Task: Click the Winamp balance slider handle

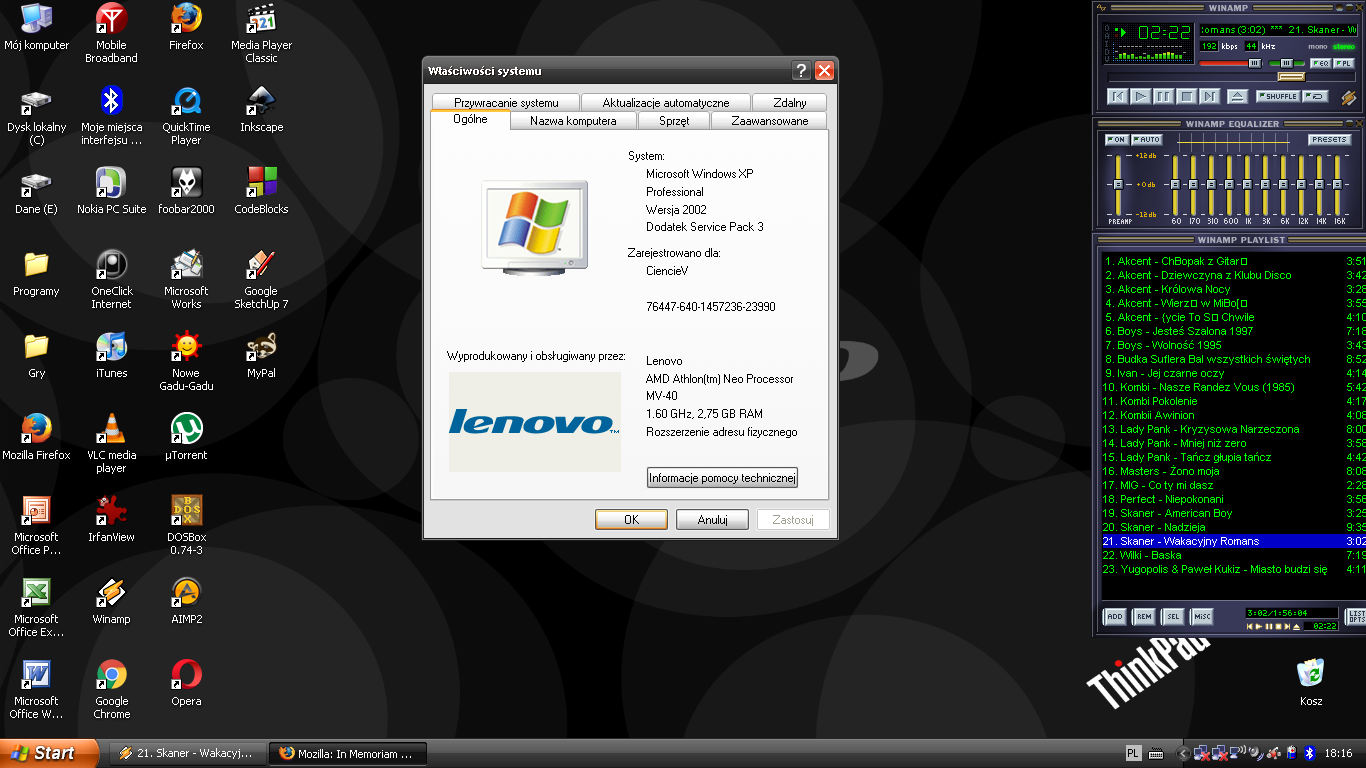Action: pos(1287,63)
